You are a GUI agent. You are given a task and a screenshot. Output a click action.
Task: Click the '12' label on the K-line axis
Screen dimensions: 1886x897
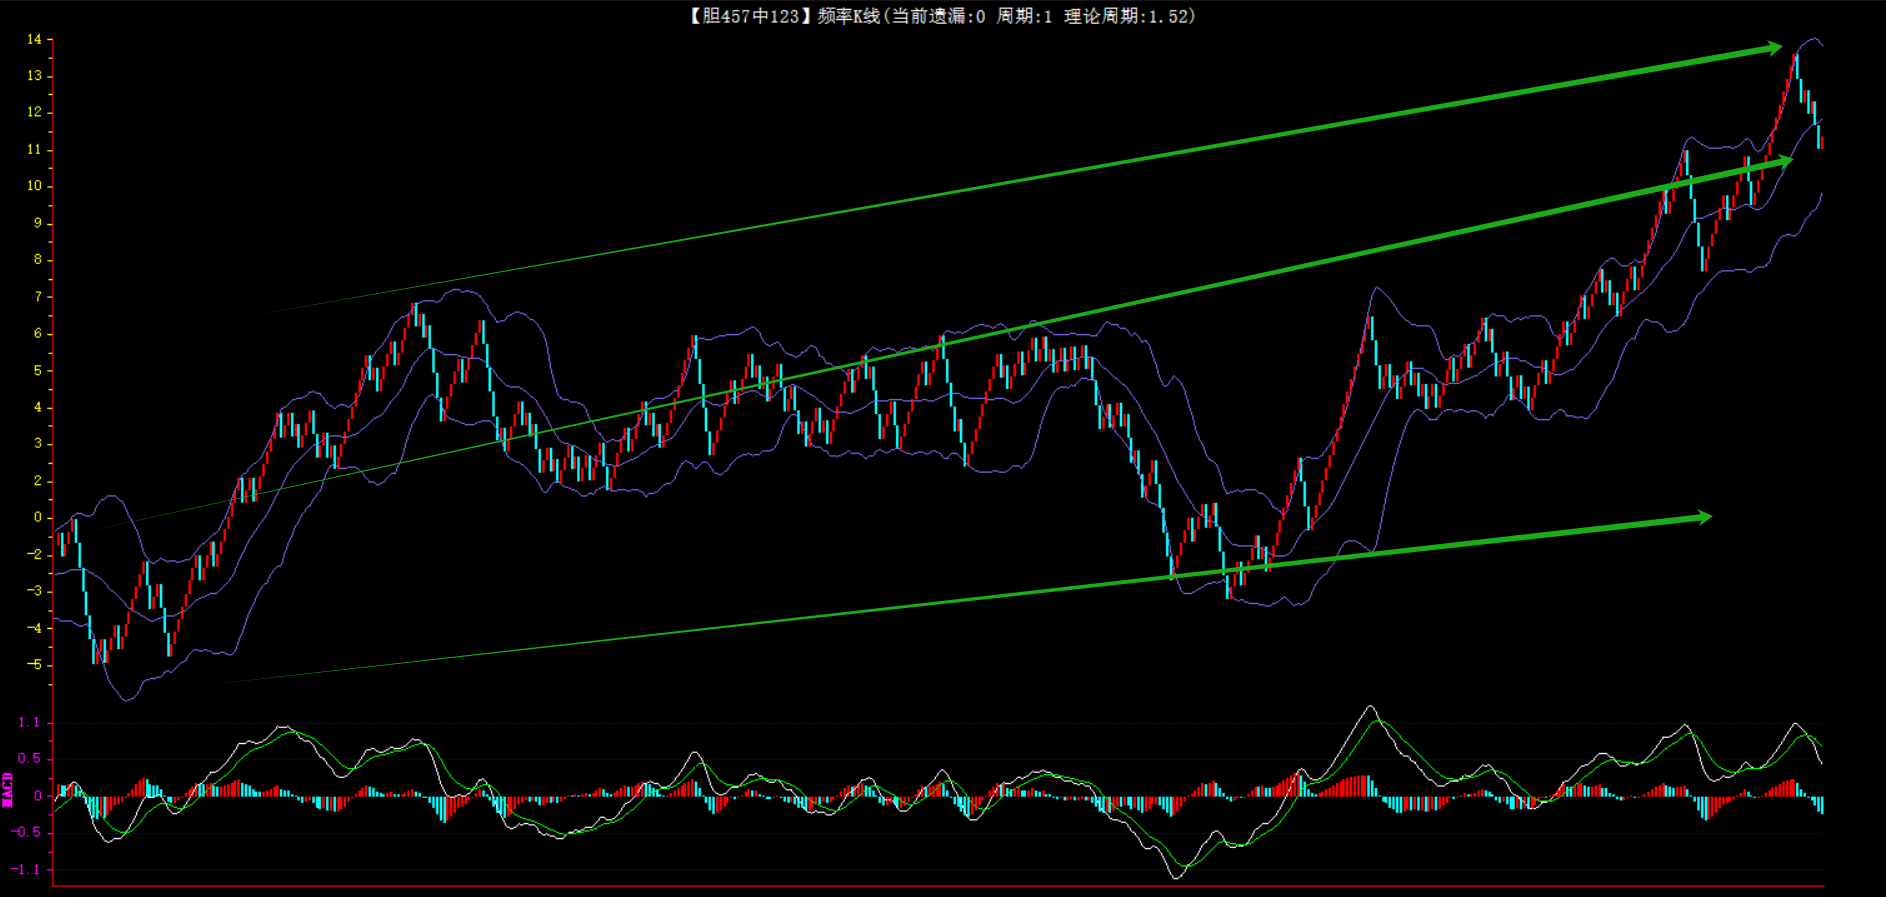[x=35, y=112]
